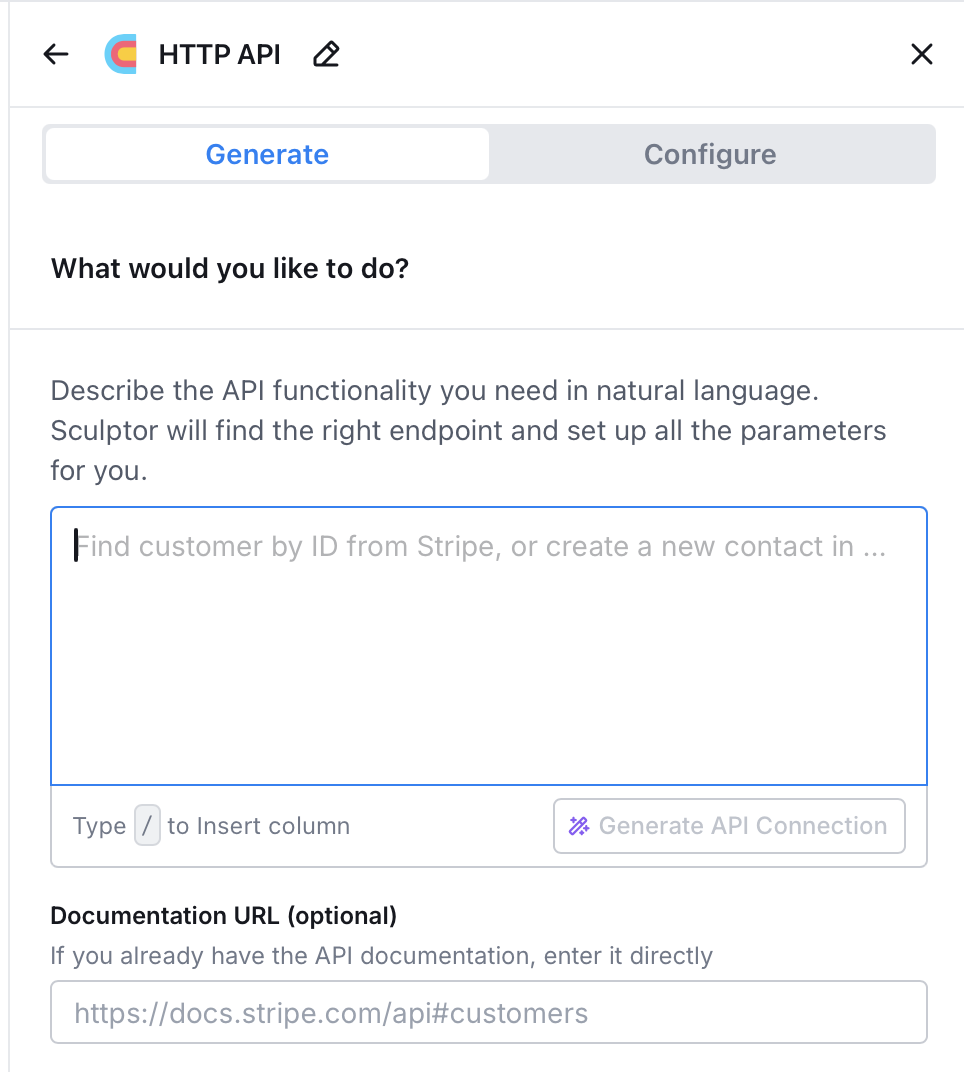The width and height of the screenshot is (964, 1072).
Task: Click the slash key hint badge
Action: click(146, 825)
